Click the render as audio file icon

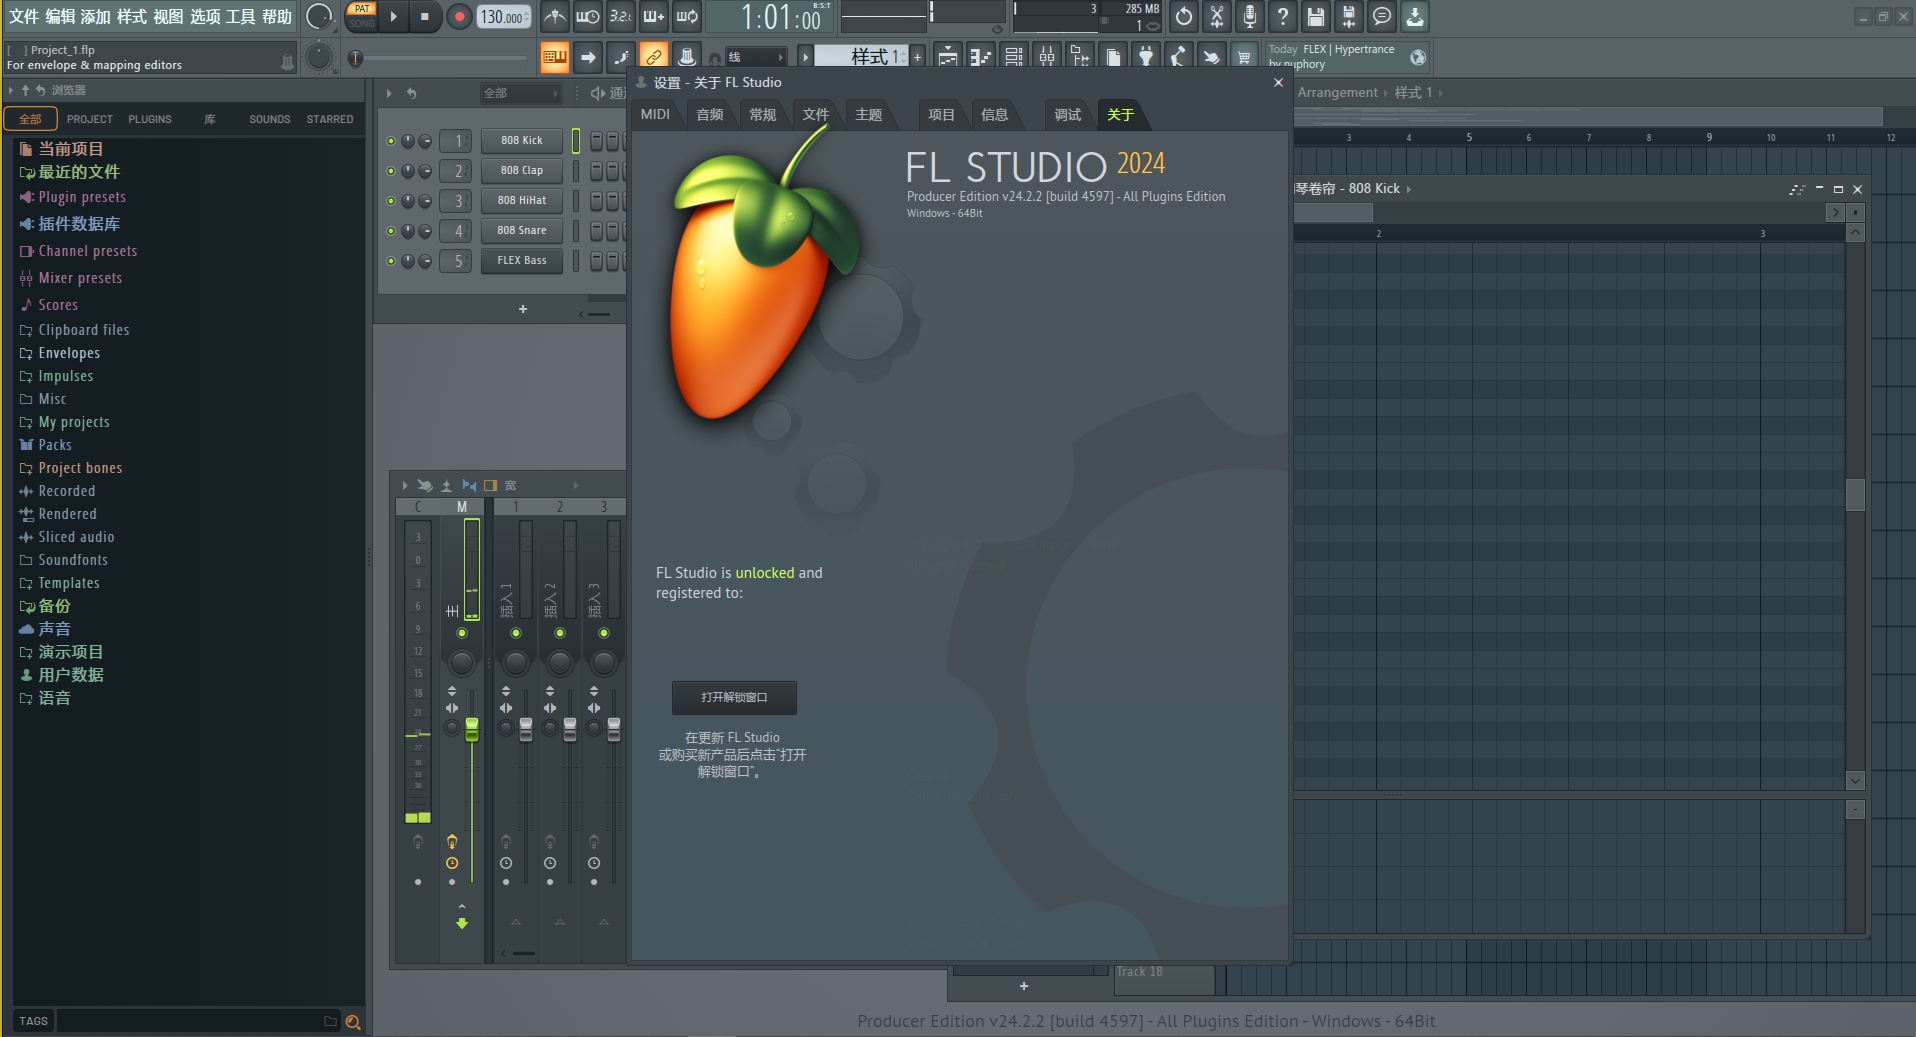click(1349, 16)
